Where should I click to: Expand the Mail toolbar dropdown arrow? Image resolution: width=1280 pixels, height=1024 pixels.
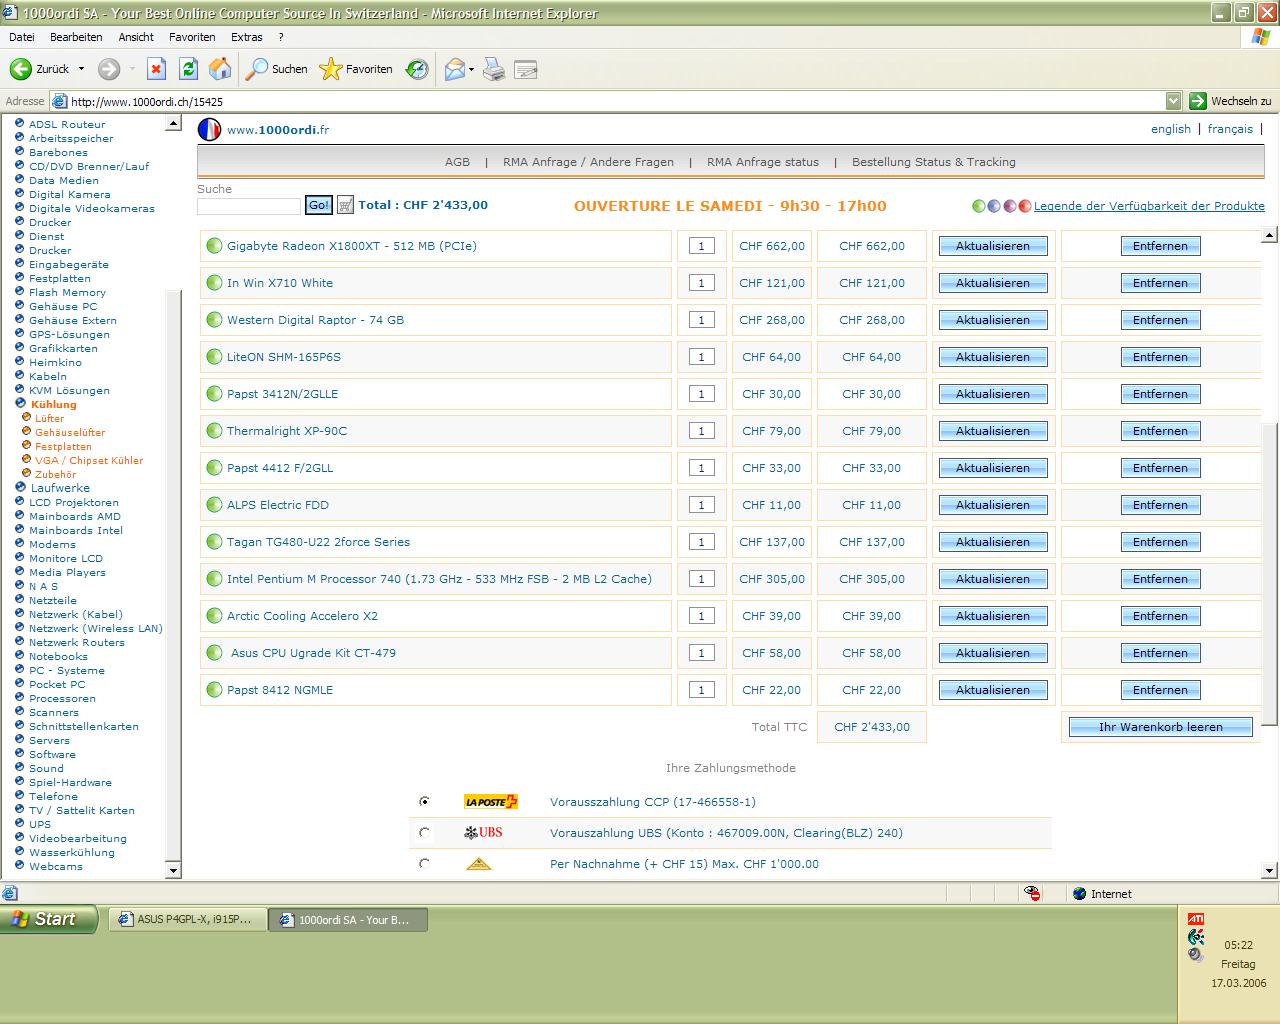[x=471, y=69]
